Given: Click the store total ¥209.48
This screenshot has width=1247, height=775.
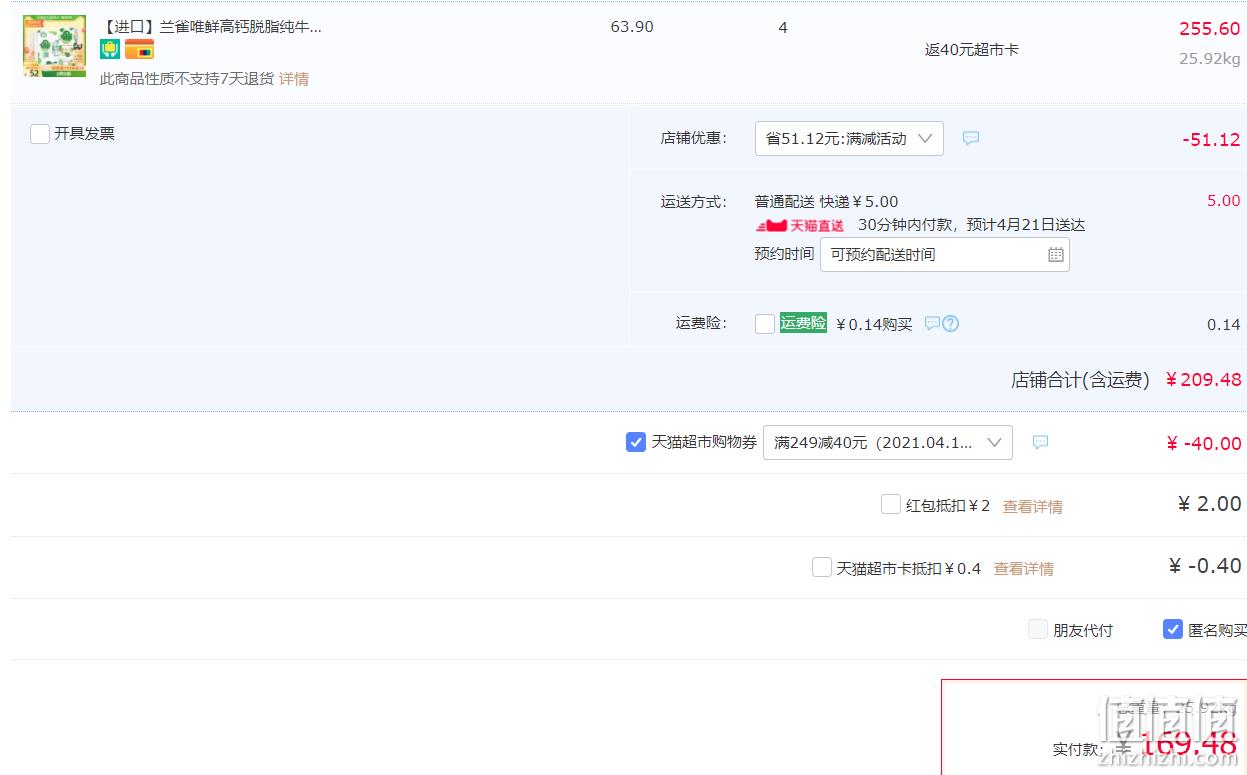Looking at the screenshot, I should point(1204,380).
